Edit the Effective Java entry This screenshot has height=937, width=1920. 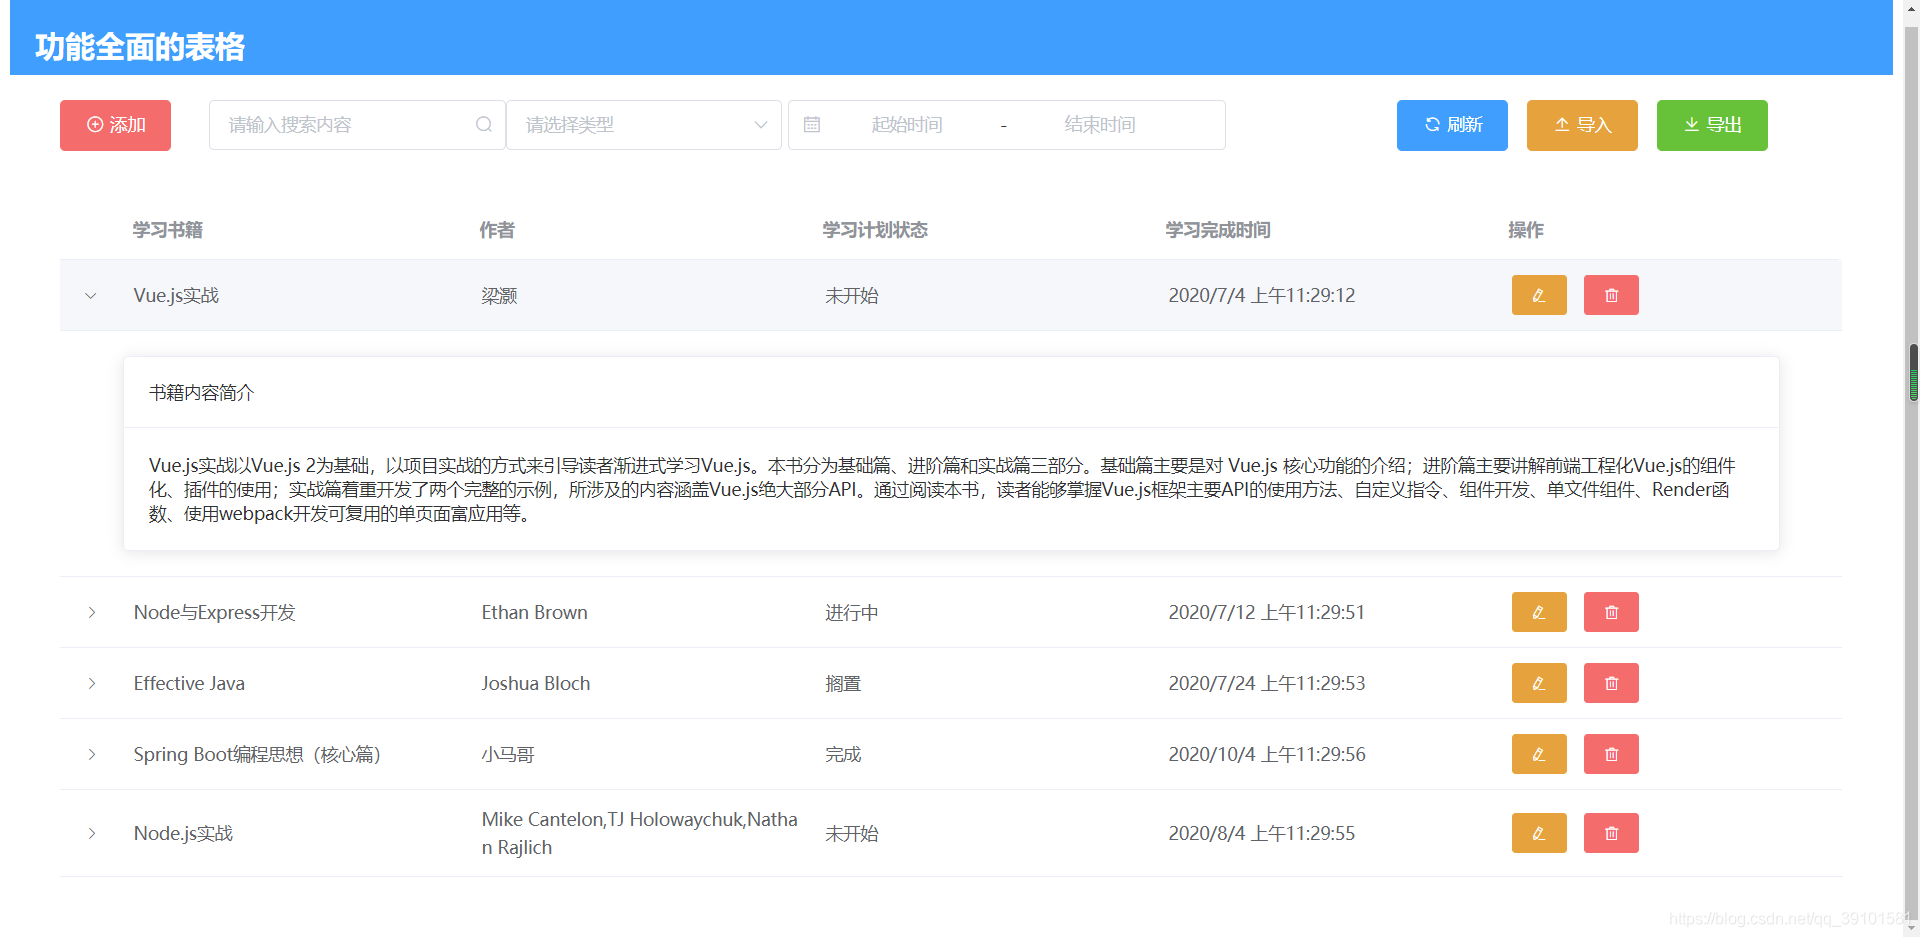point(1539,683)
